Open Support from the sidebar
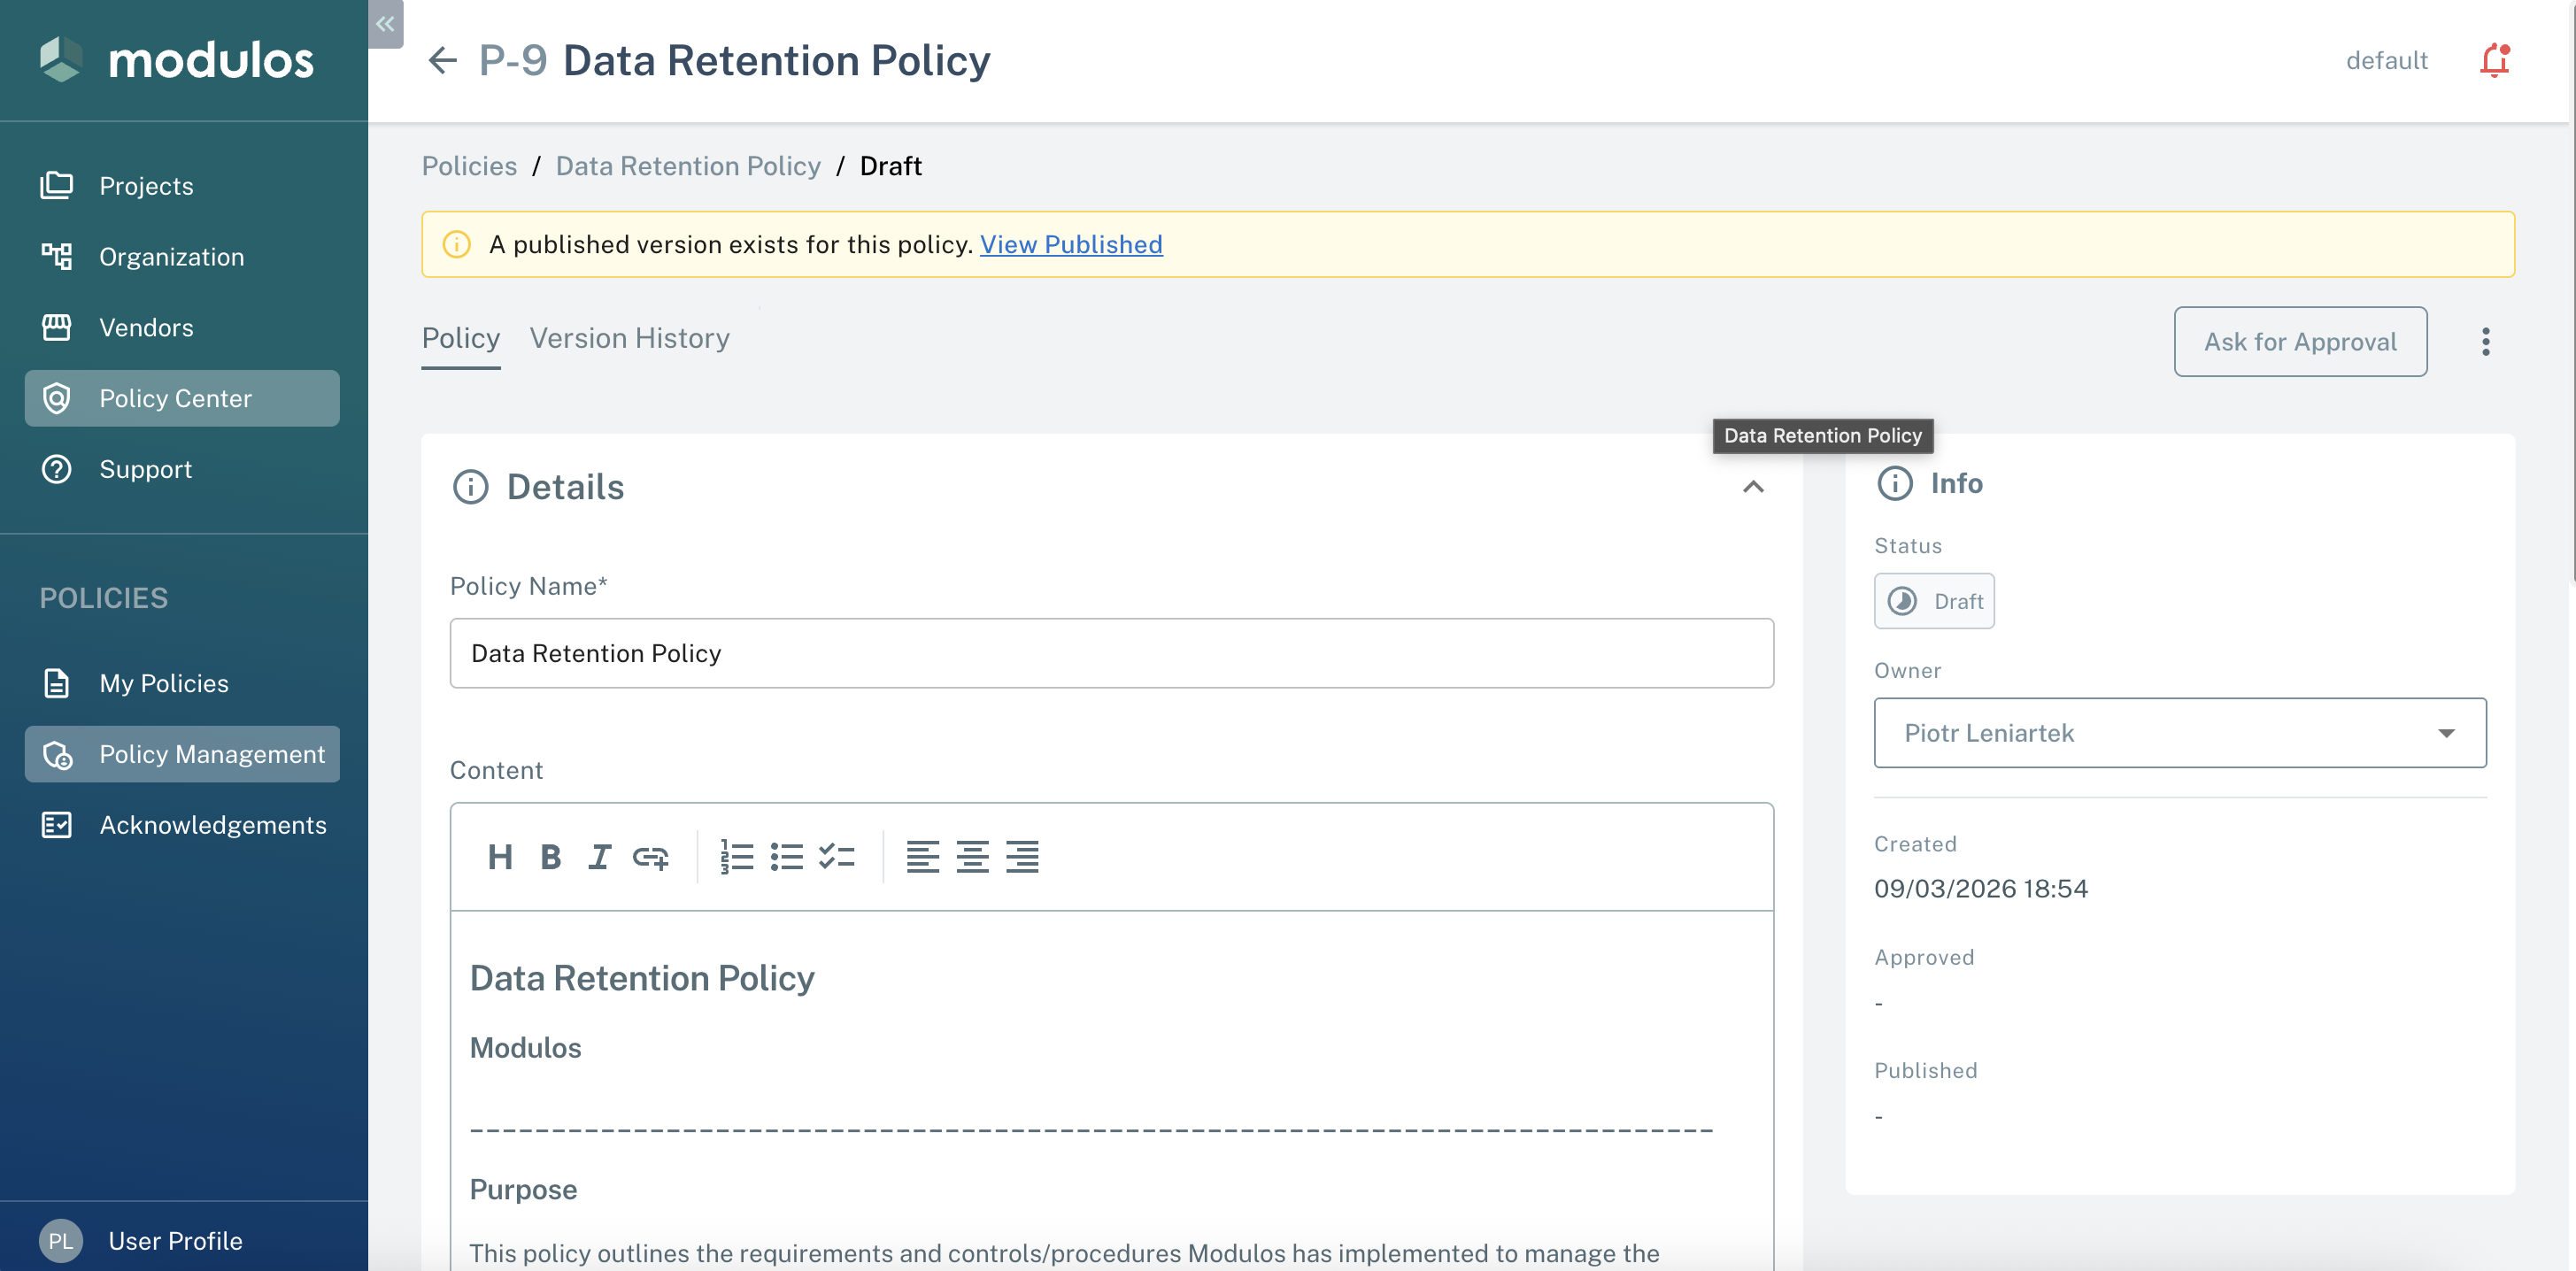 [145, 469]
